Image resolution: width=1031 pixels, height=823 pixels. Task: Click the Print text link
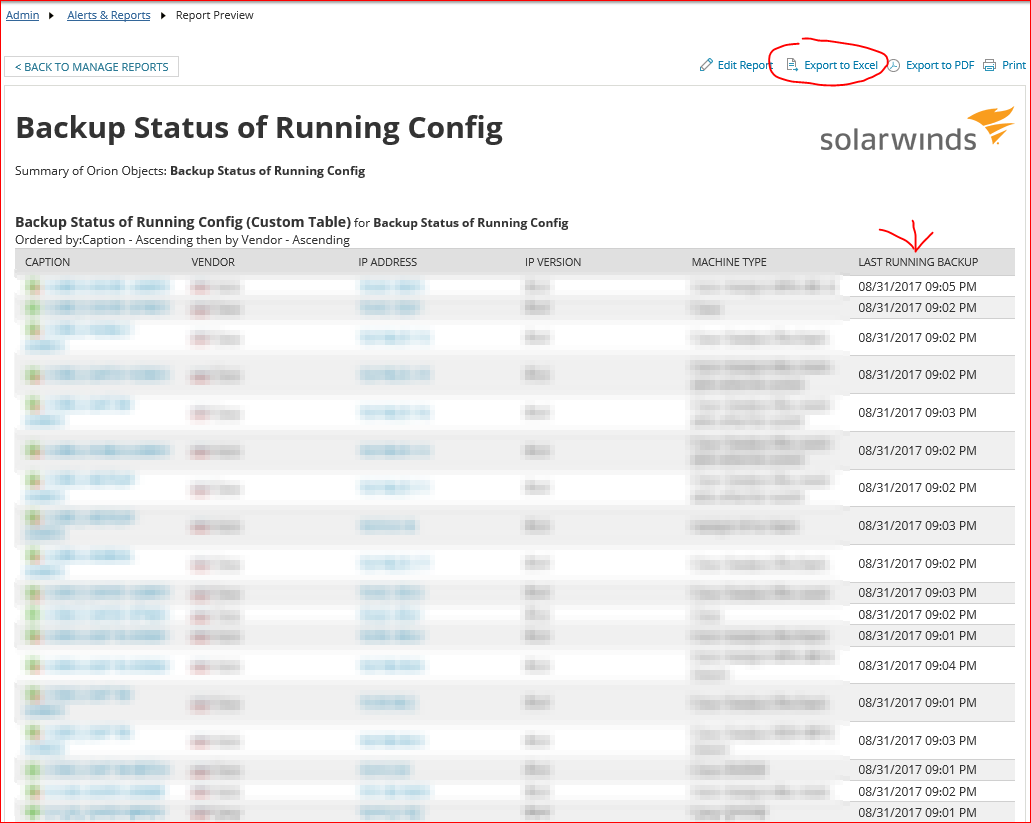click(x=1014, y=66)
